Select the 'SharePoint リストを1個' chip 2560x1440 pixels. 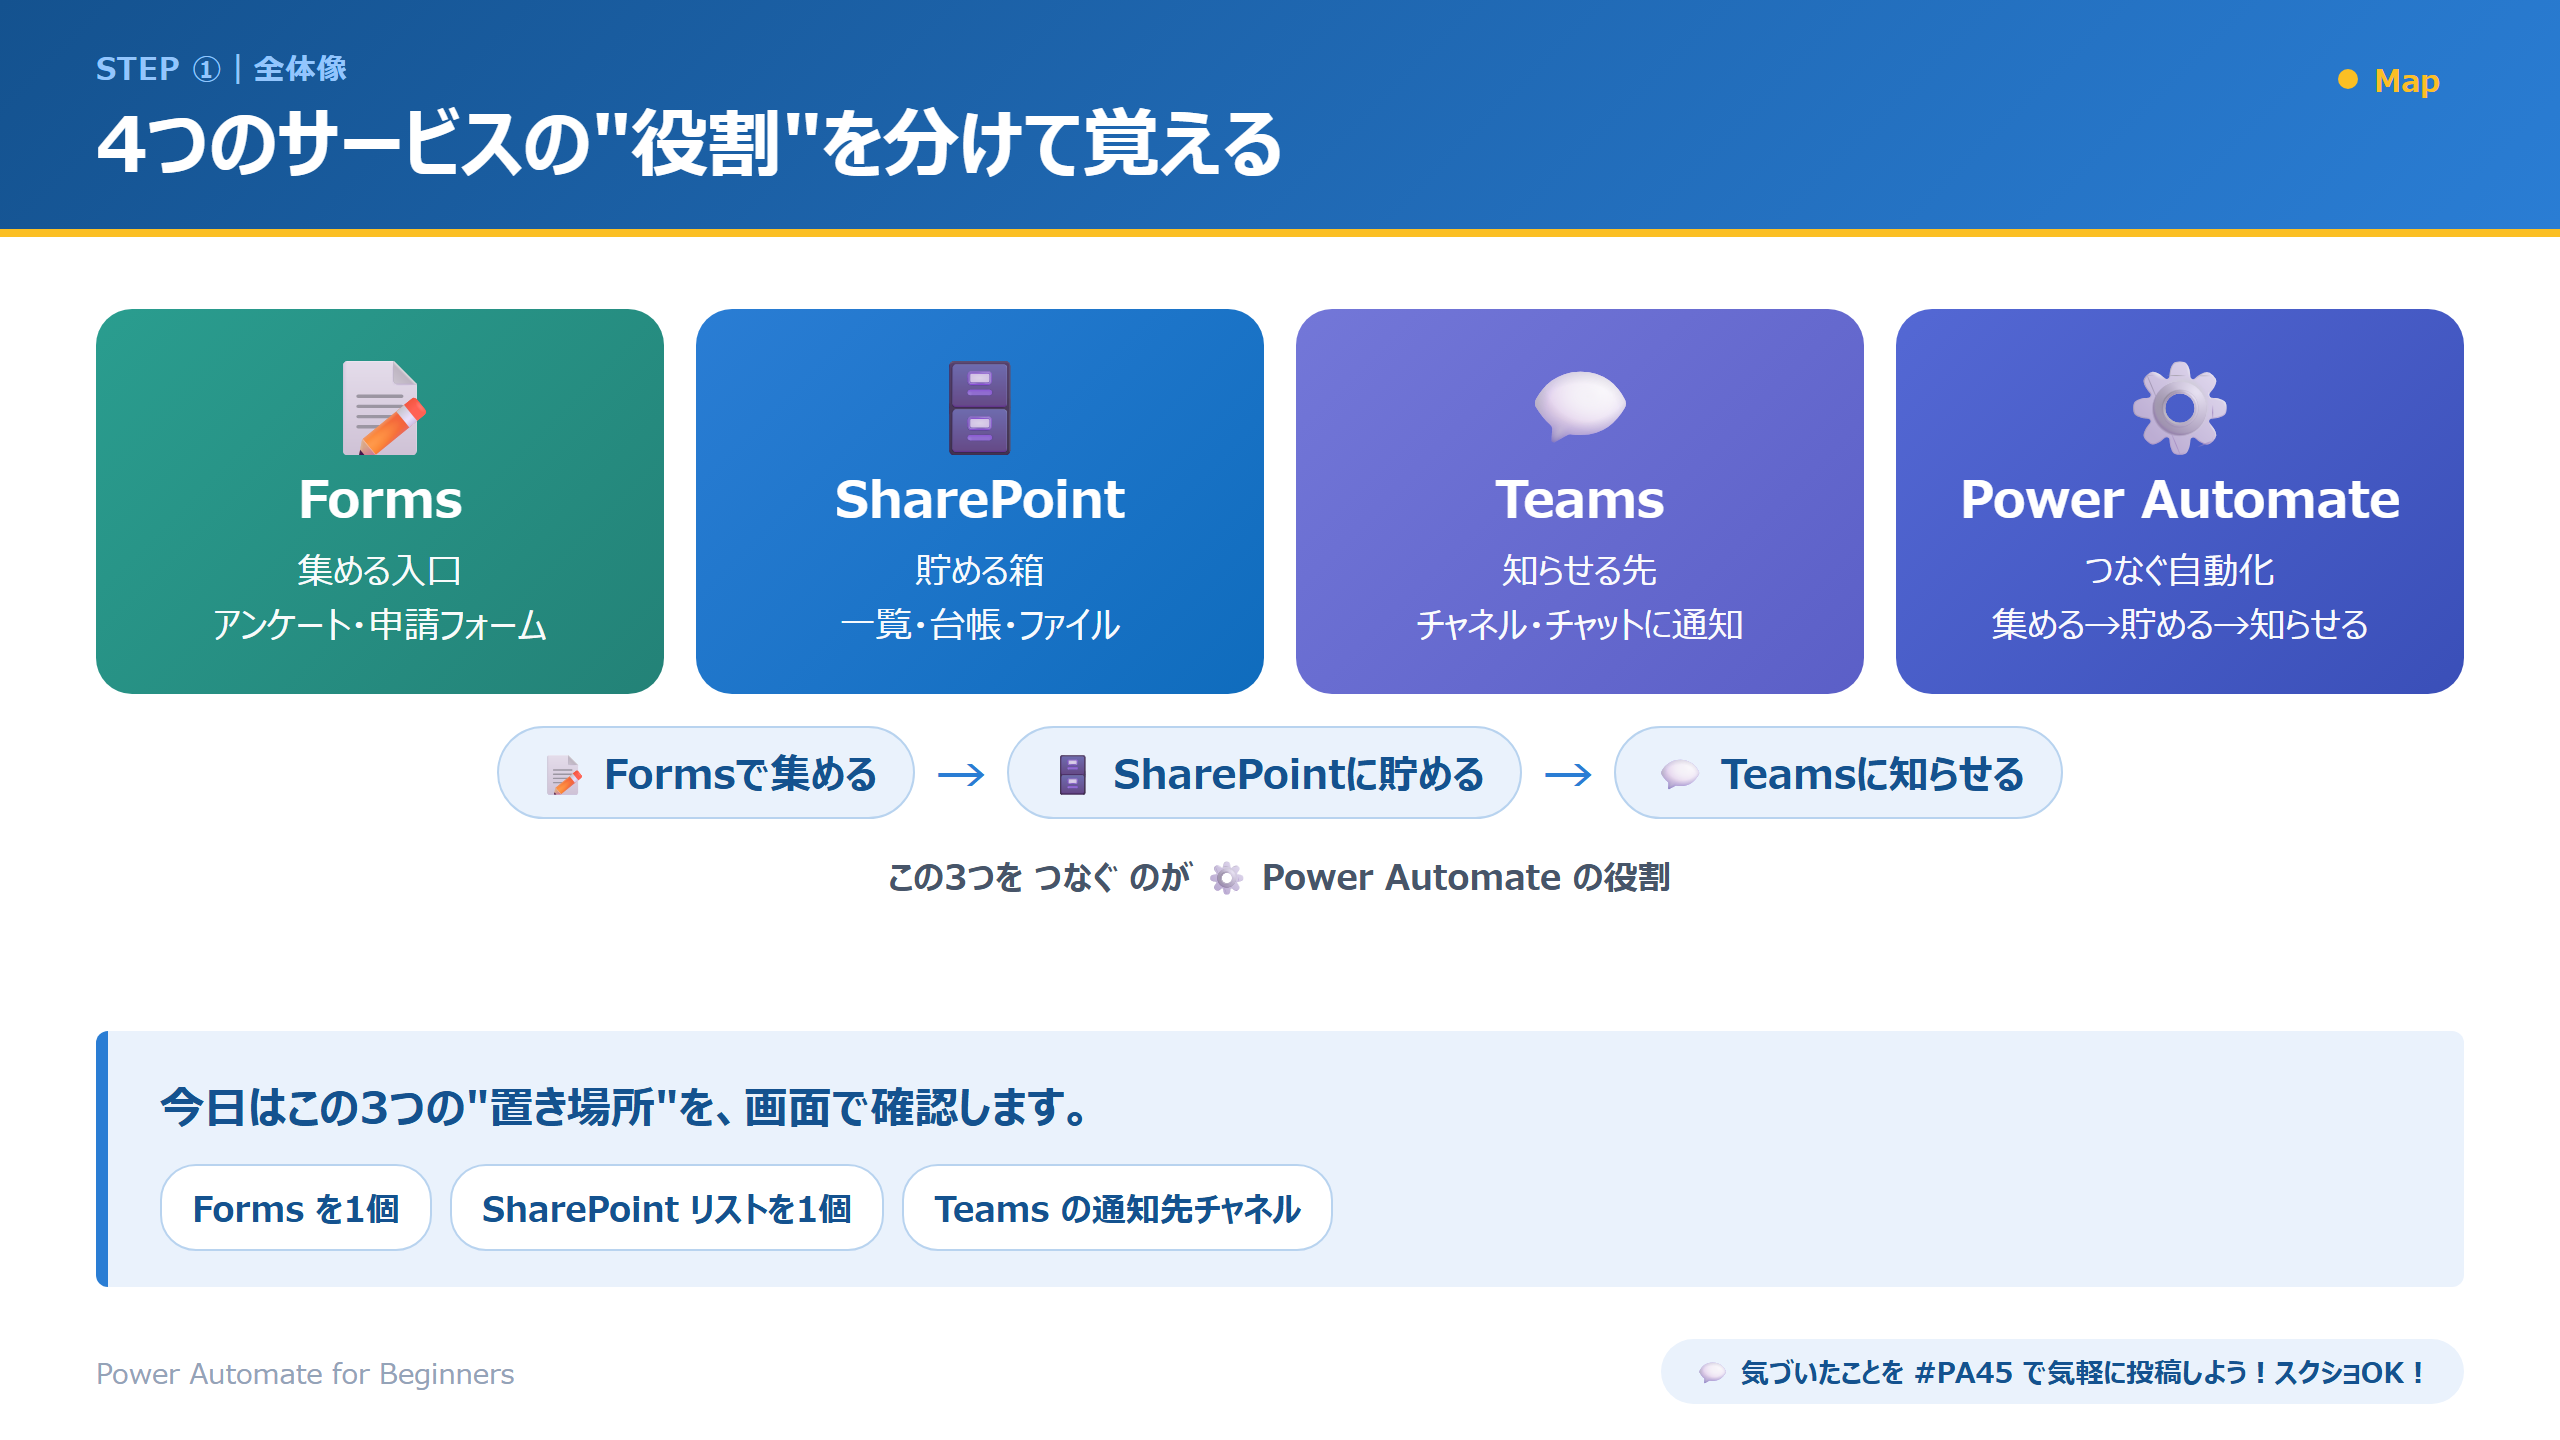pos(667,1208)
